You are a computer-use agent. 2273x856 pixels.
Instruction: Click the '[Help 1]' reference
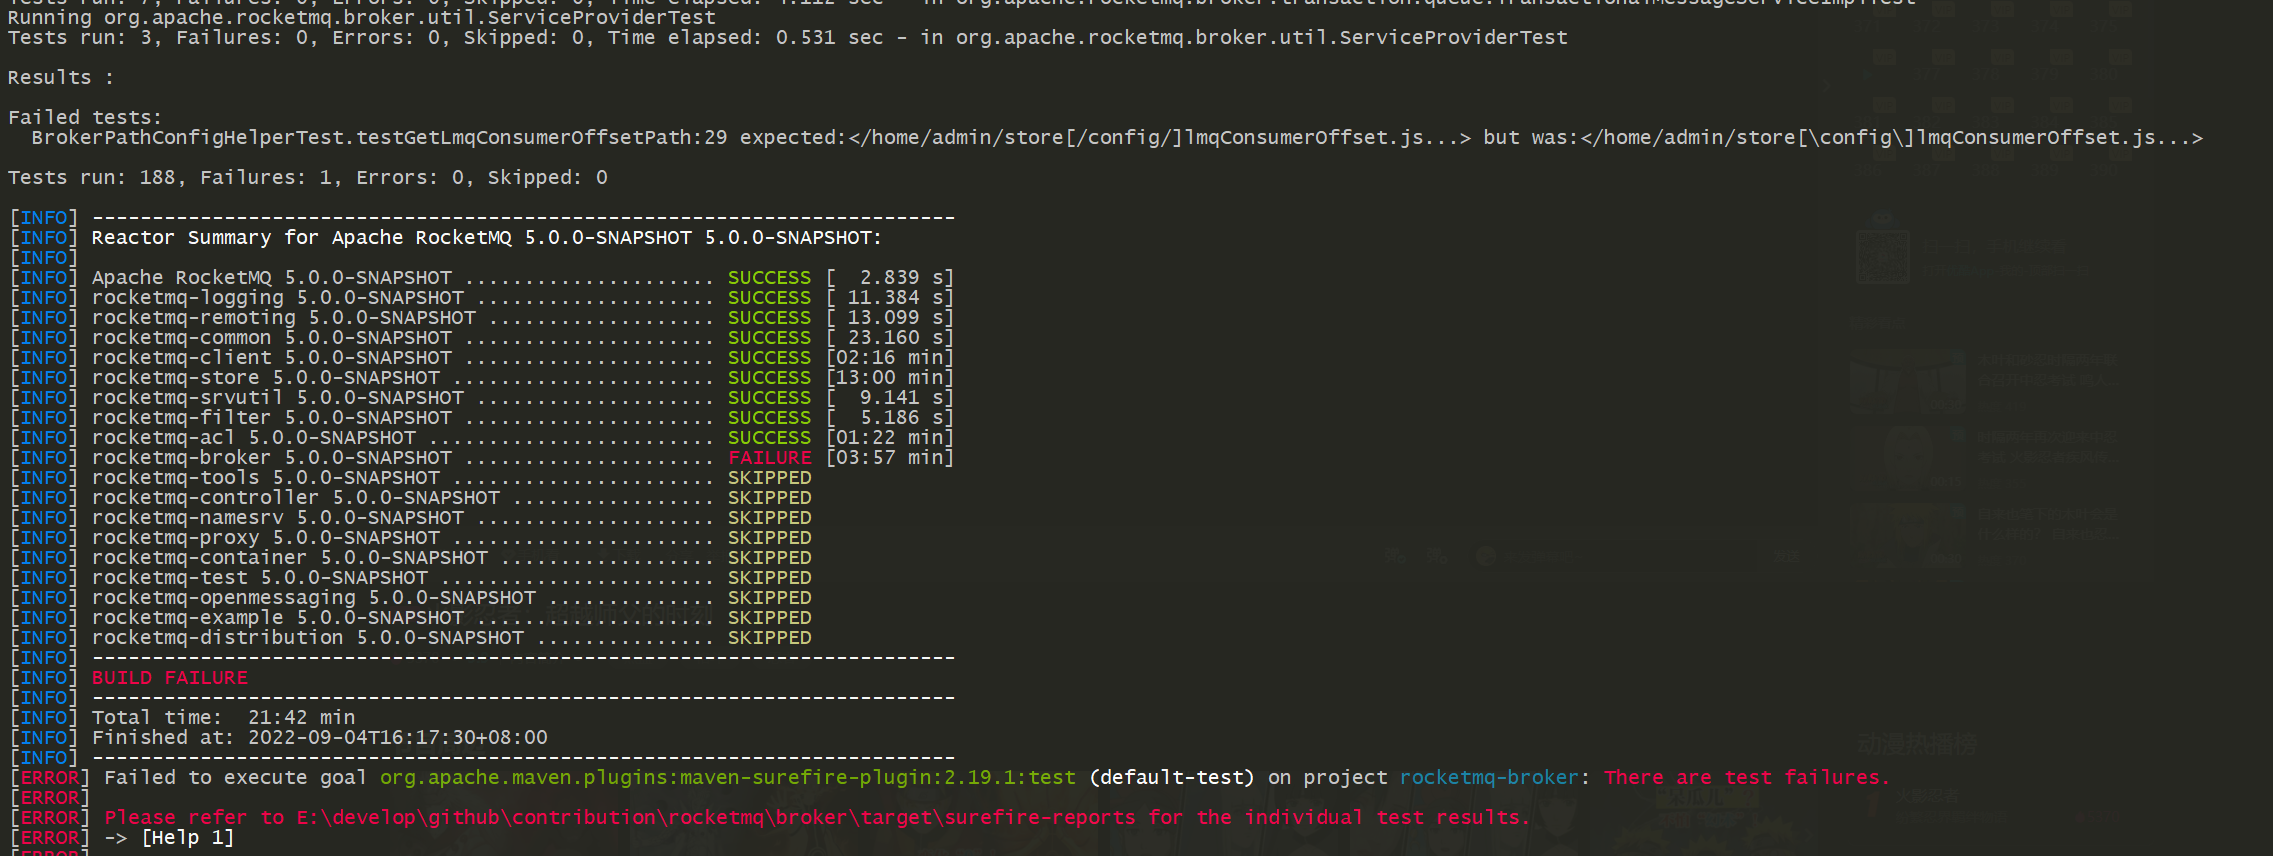(x=188, y=838)
